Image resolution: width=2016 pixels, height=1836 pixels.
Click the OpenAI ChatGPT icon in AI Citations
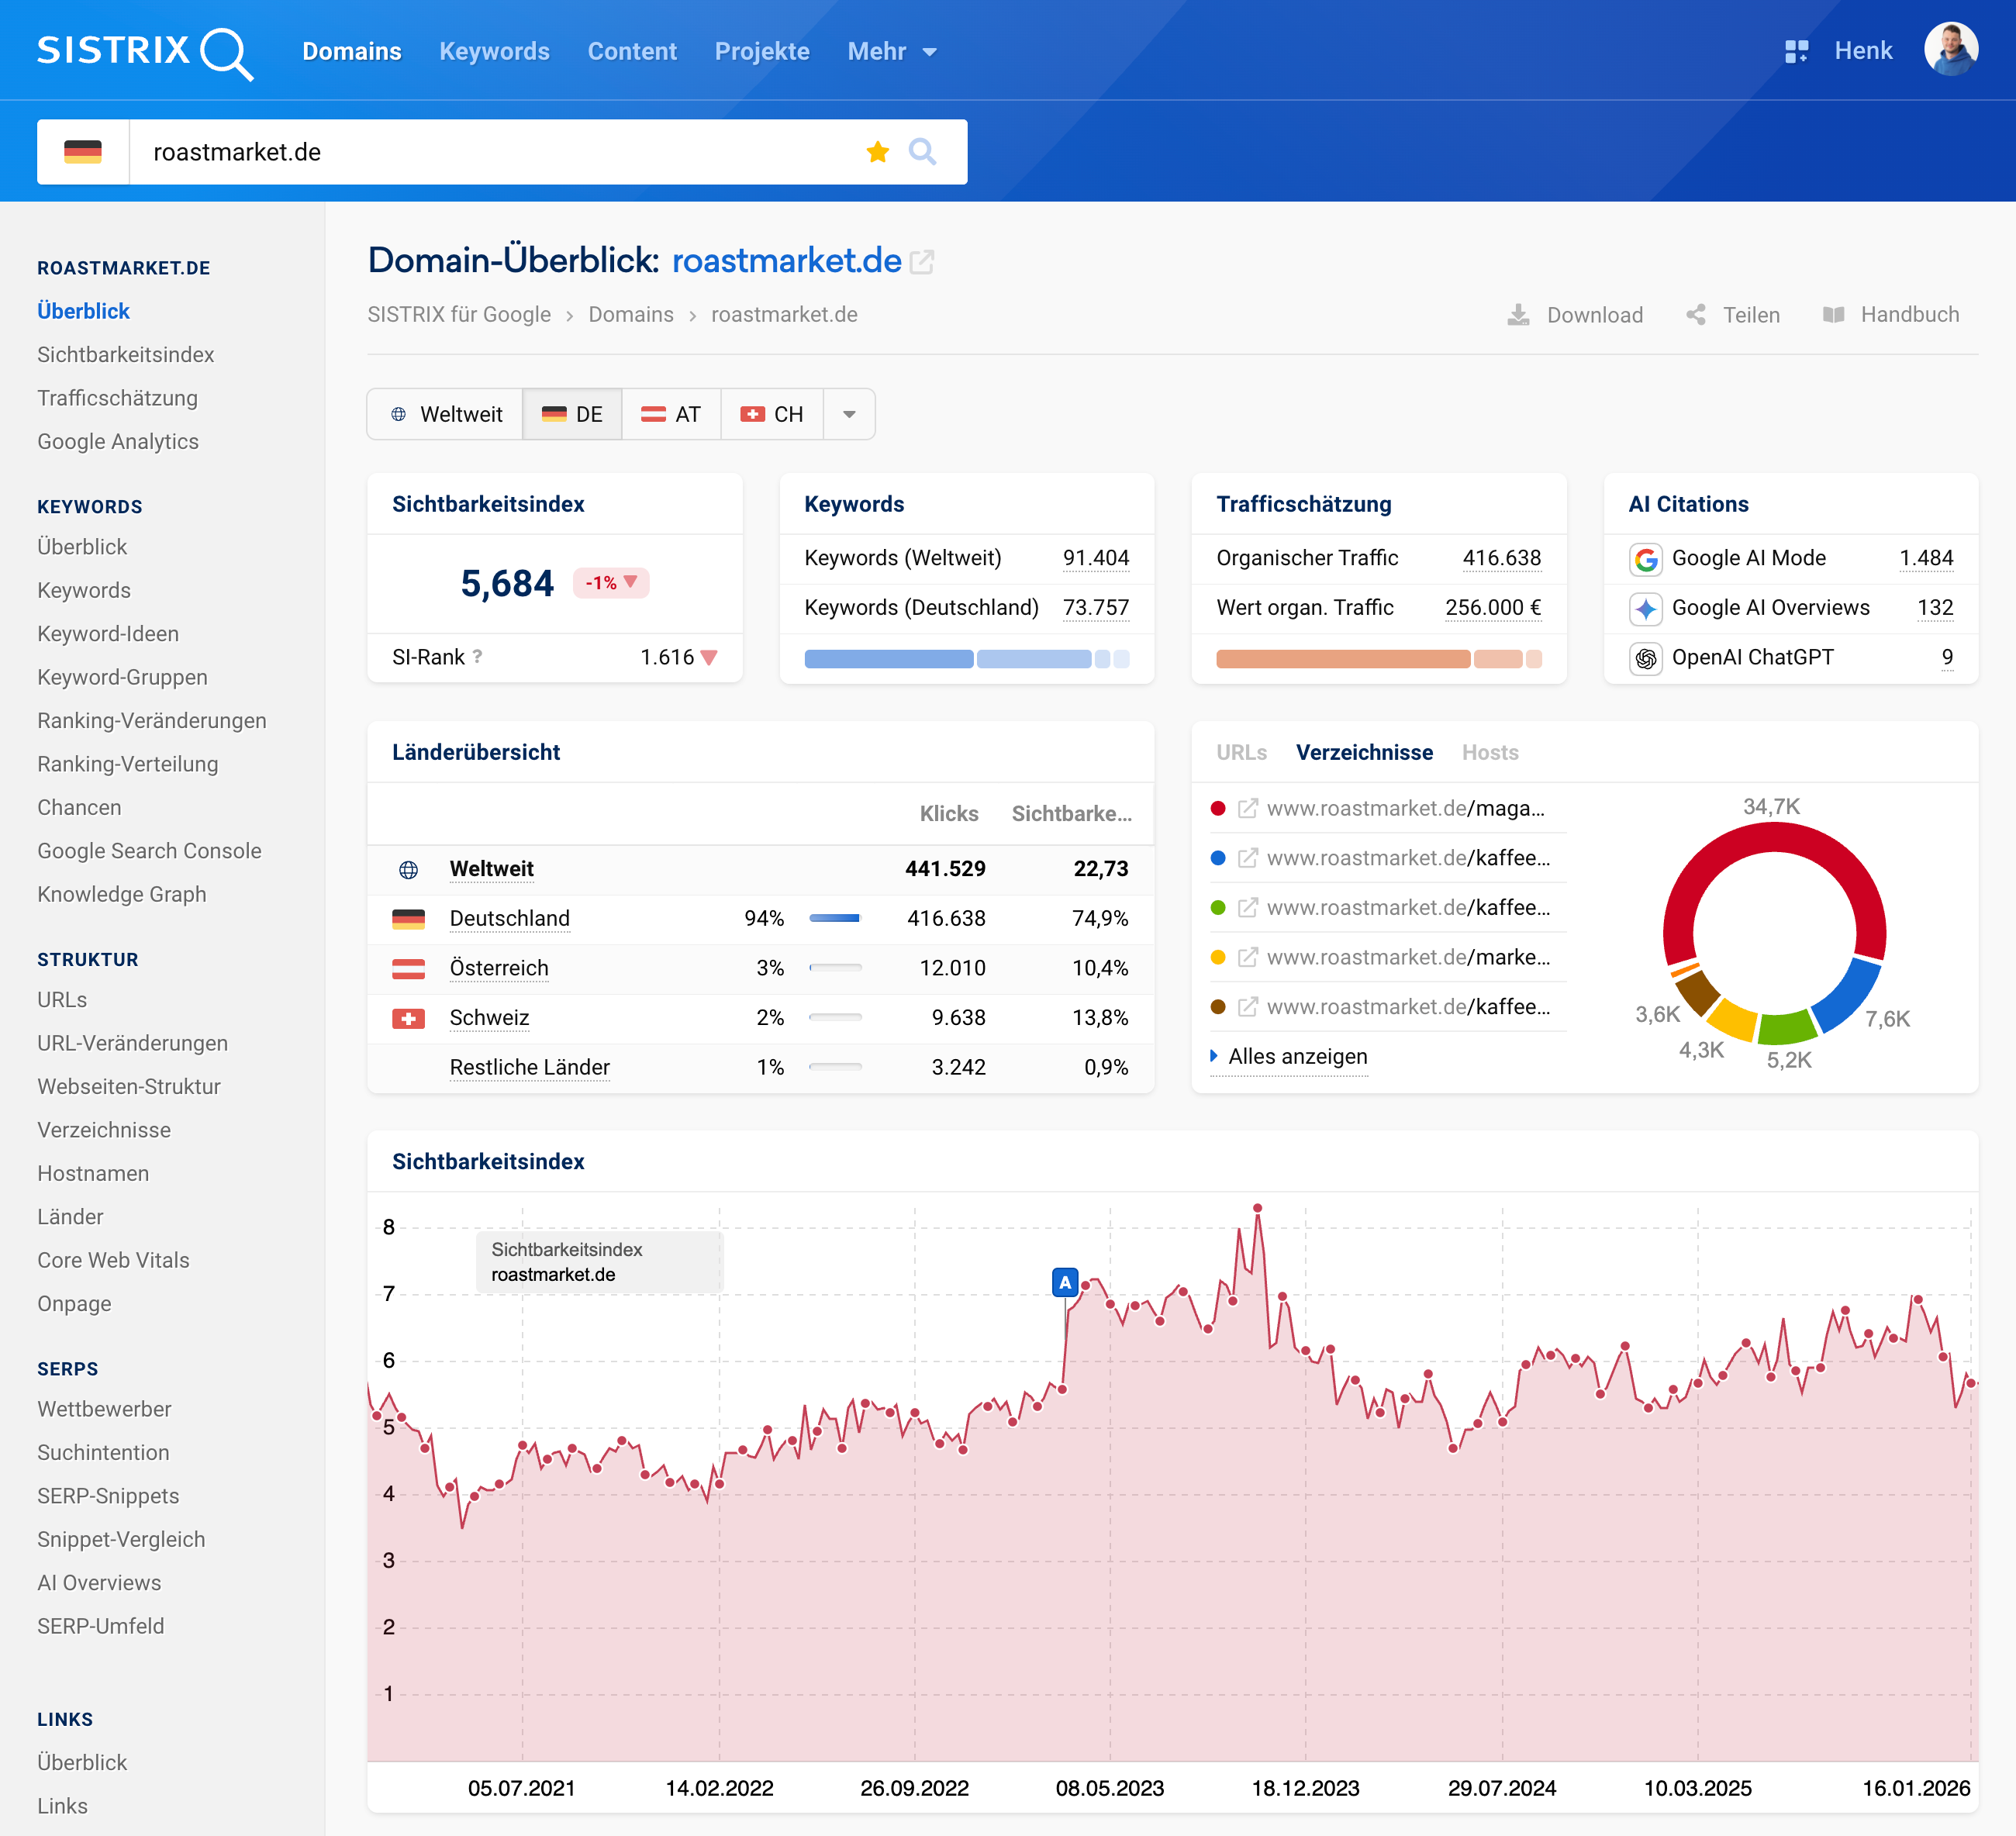pyautogui.click(x=1647, y=658)
